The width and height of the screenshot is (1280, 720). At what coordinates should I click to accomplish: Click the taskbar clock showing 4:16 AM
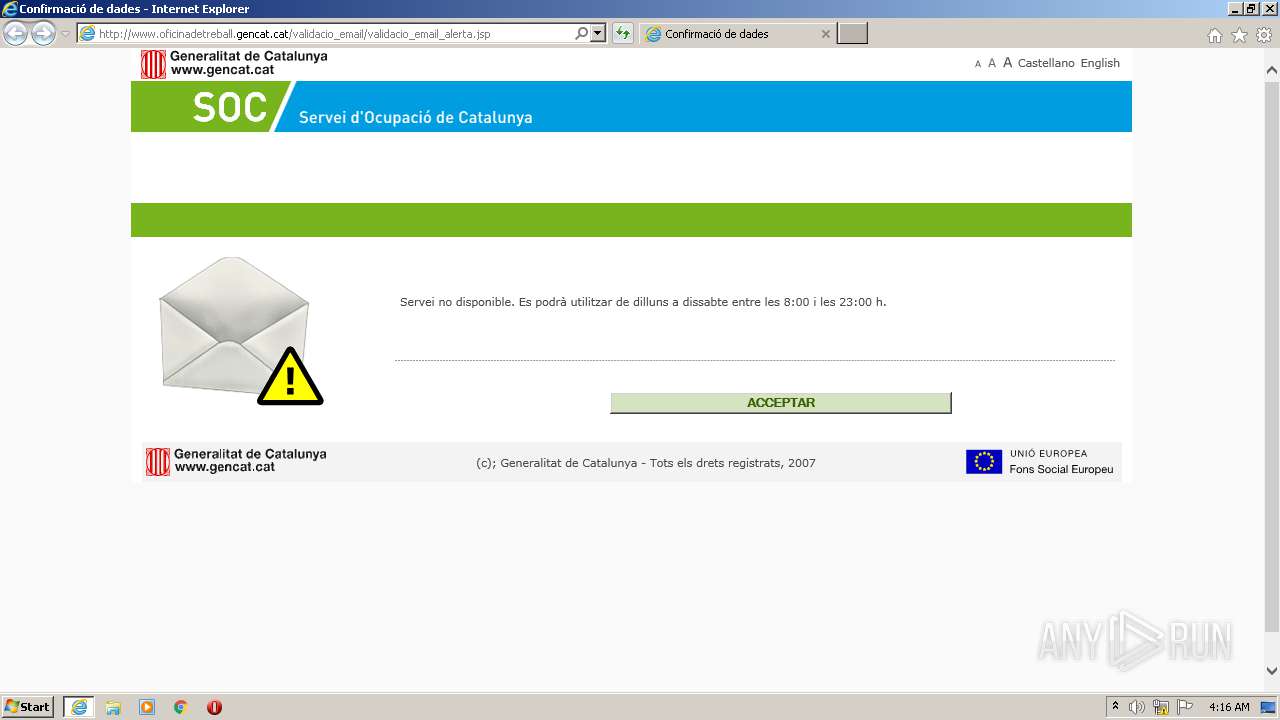[1229, 707]
